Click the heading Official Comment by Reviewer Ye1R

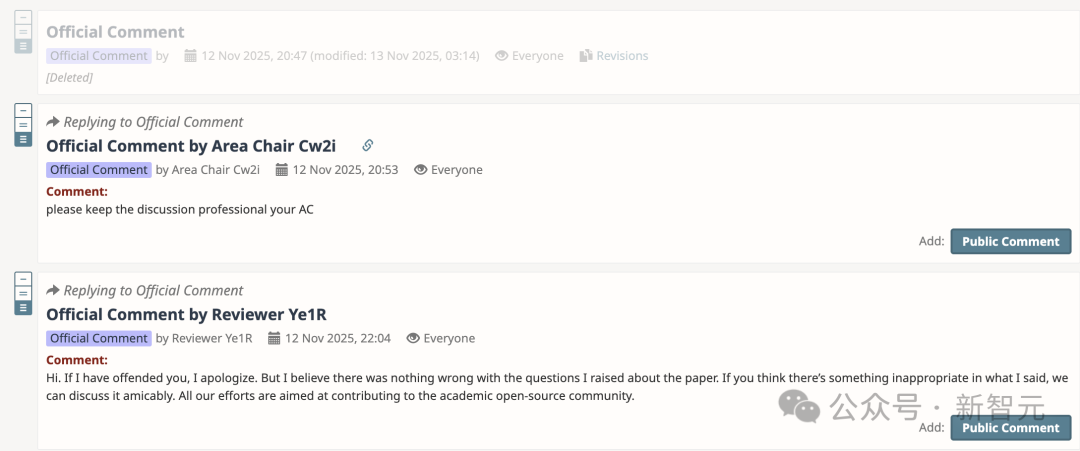(x=186, y=315)
